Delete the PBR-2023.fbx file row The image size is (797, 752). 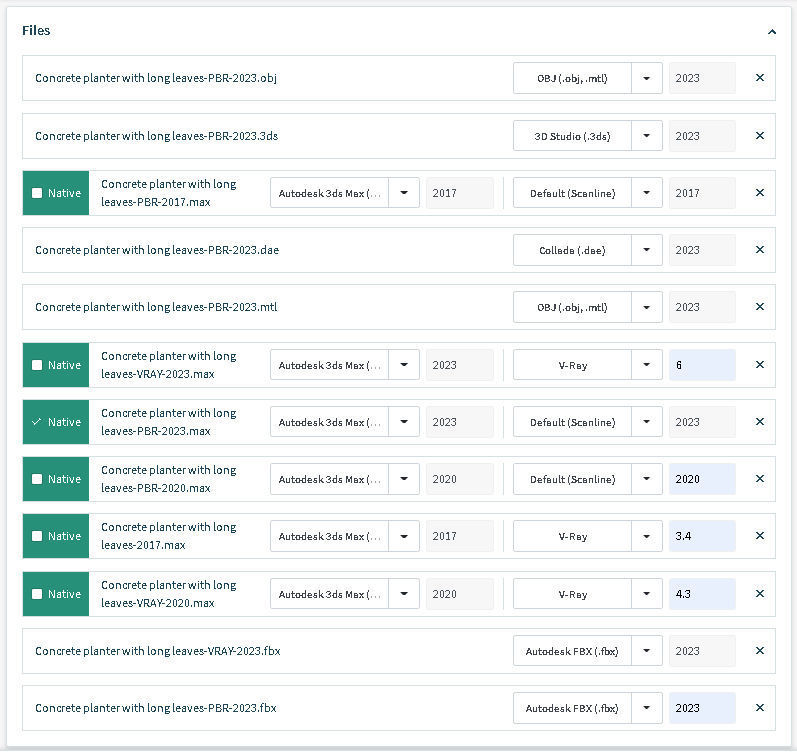coord(759,708)
